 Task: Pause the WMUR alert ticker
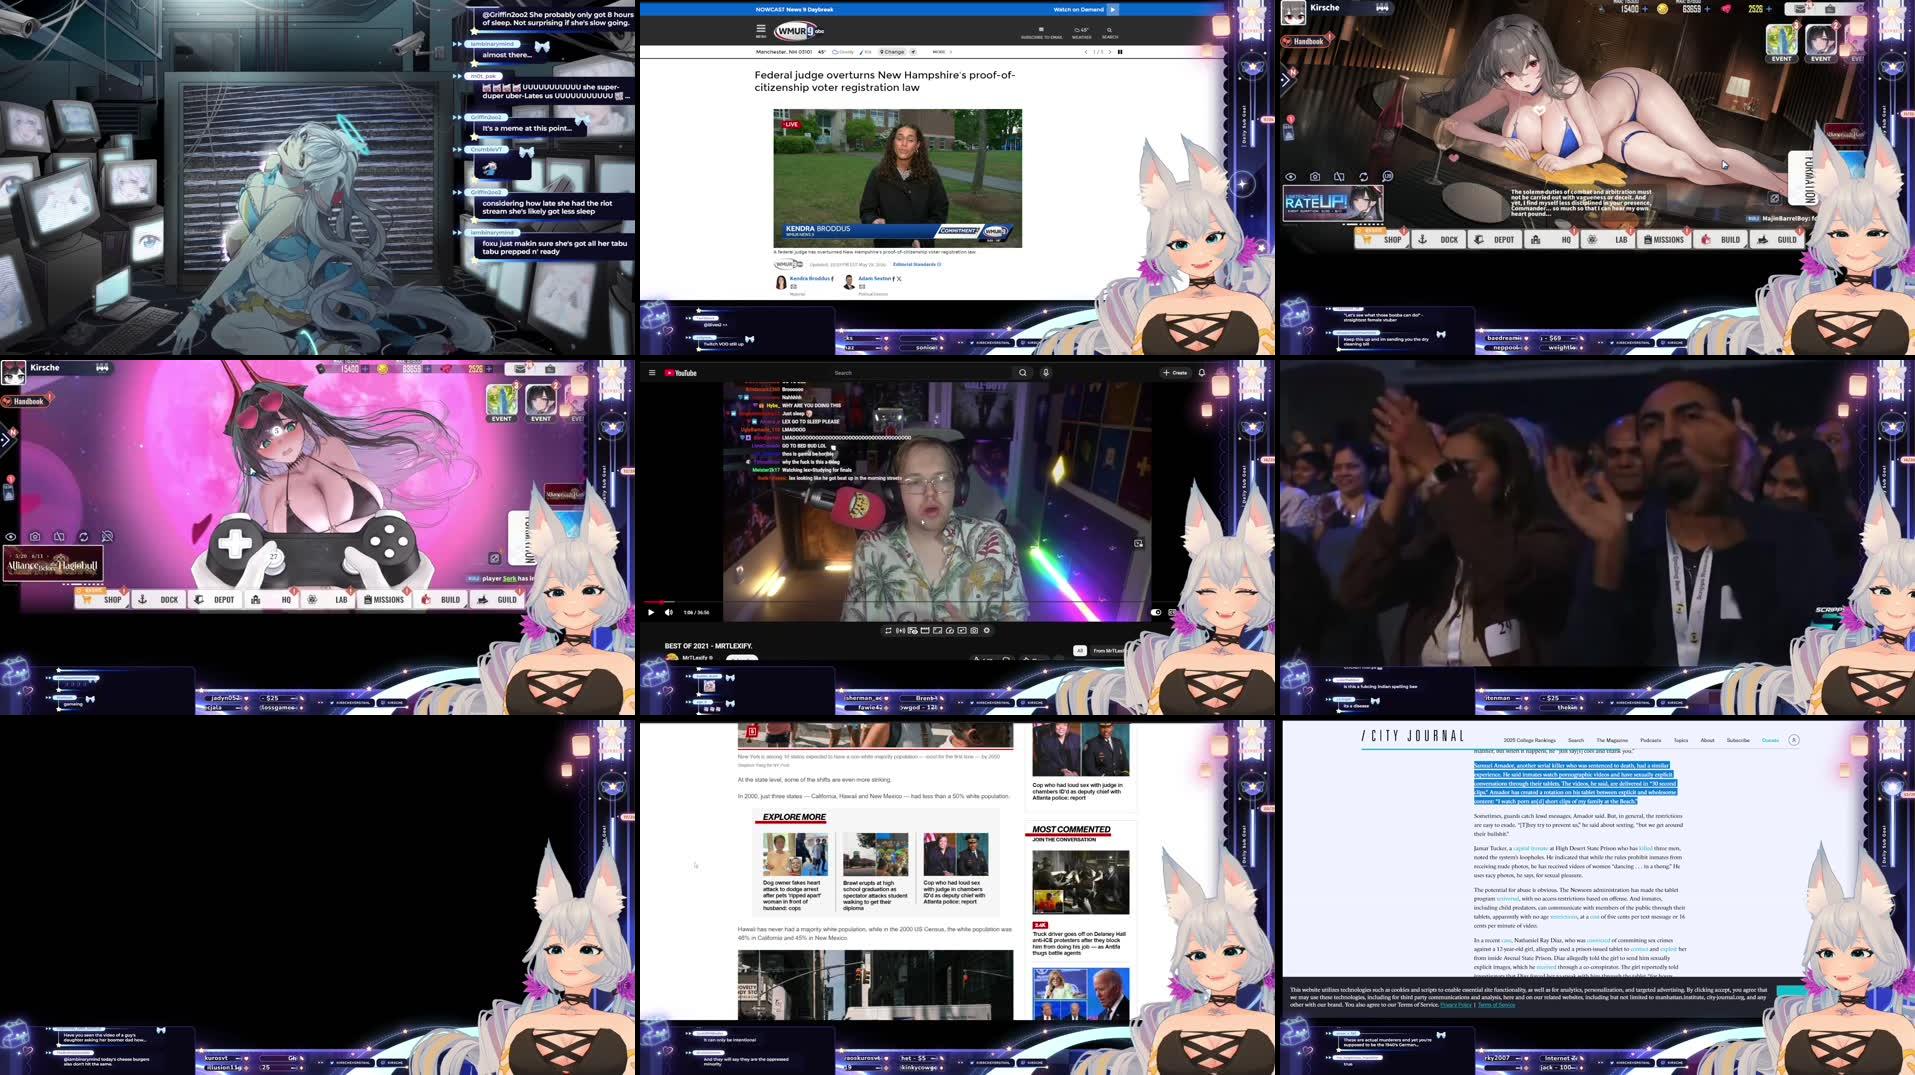coord(1119,52)
